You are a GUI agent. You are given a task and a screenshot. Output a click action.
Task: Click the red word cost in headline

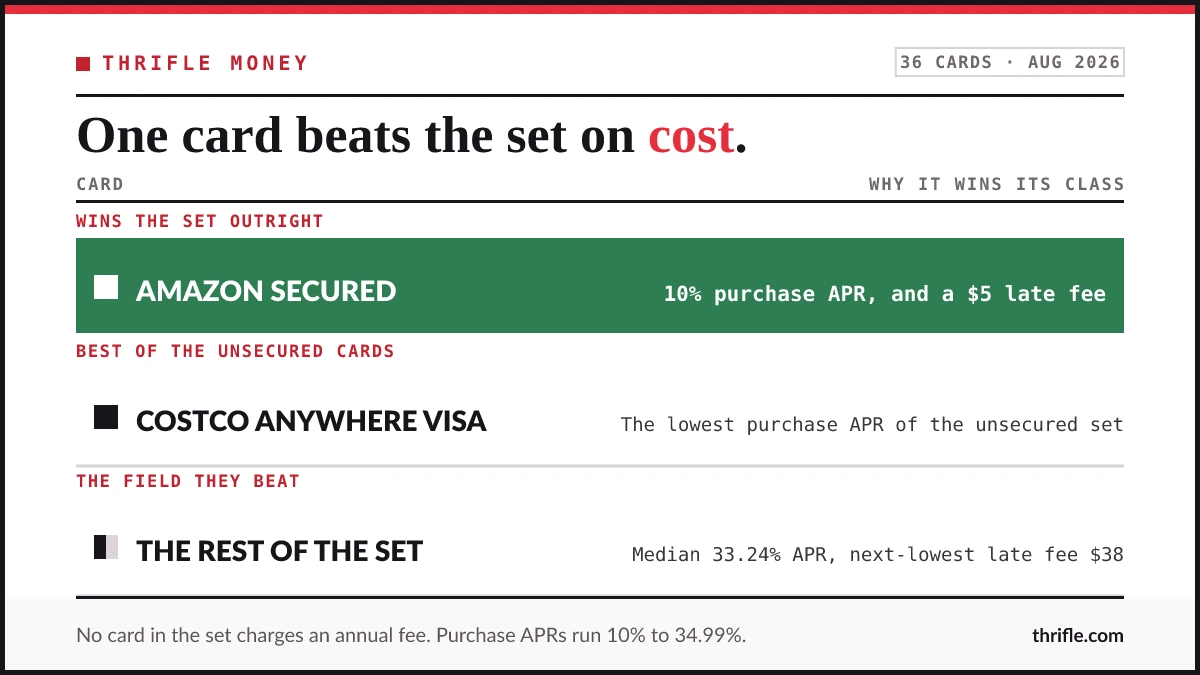[x=691, y=136]
